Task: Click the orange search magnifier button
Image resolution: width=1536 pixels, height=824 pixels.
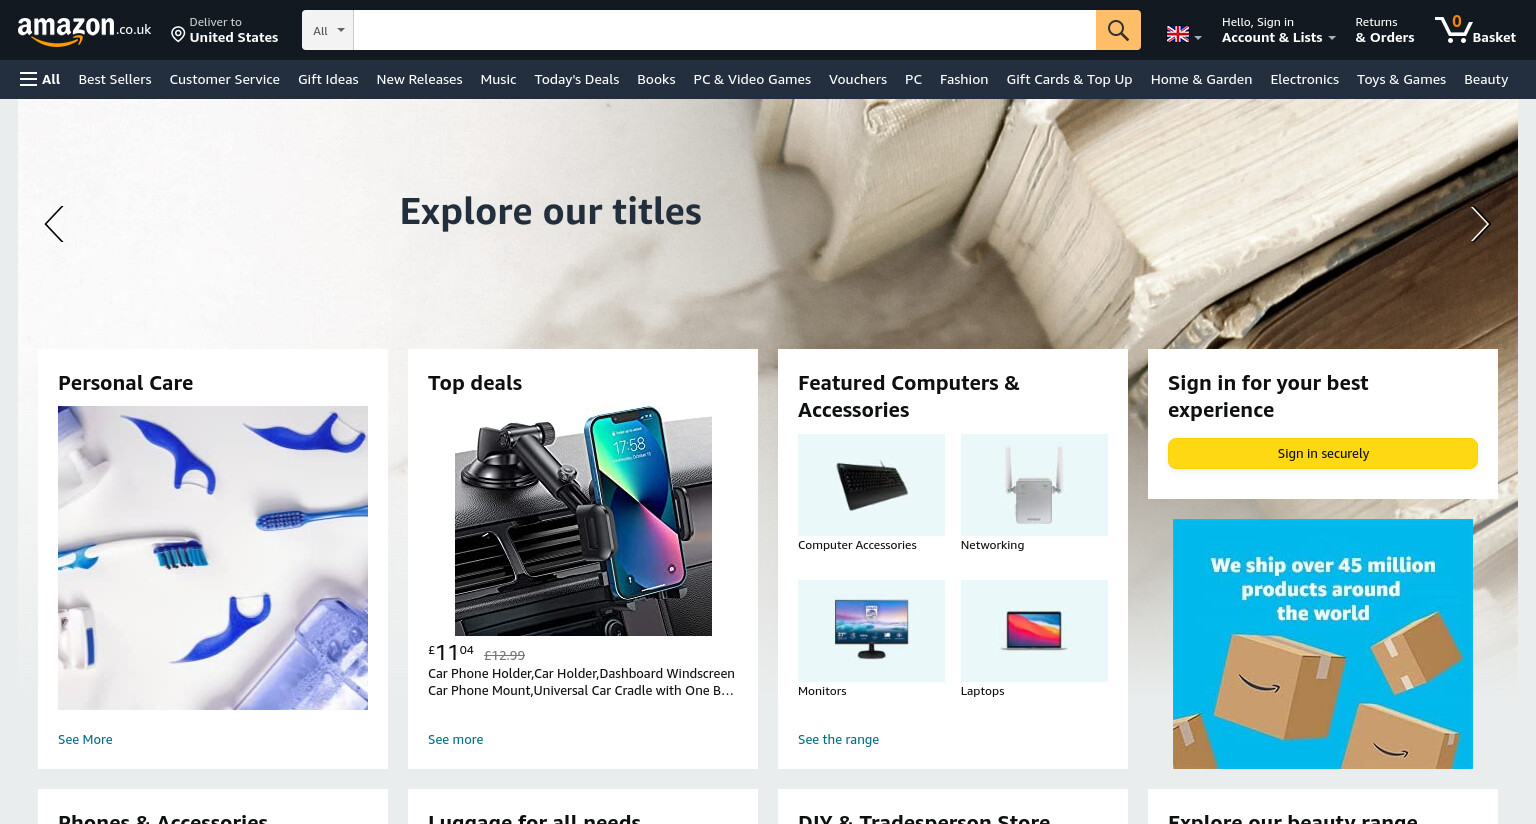Action: (x=1118, y=30)
